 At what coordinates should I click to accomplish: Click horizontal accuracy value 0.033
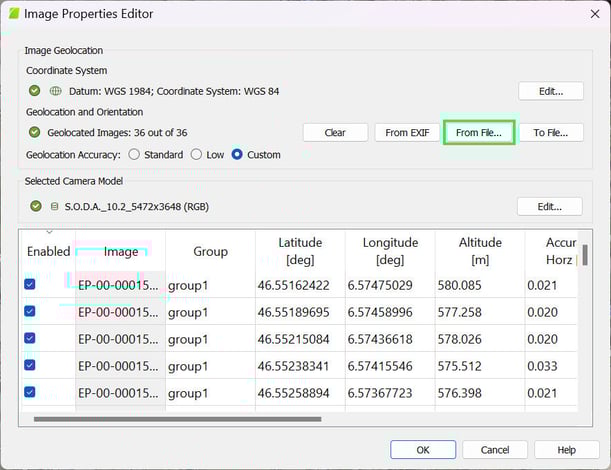(x=542, y=366)
